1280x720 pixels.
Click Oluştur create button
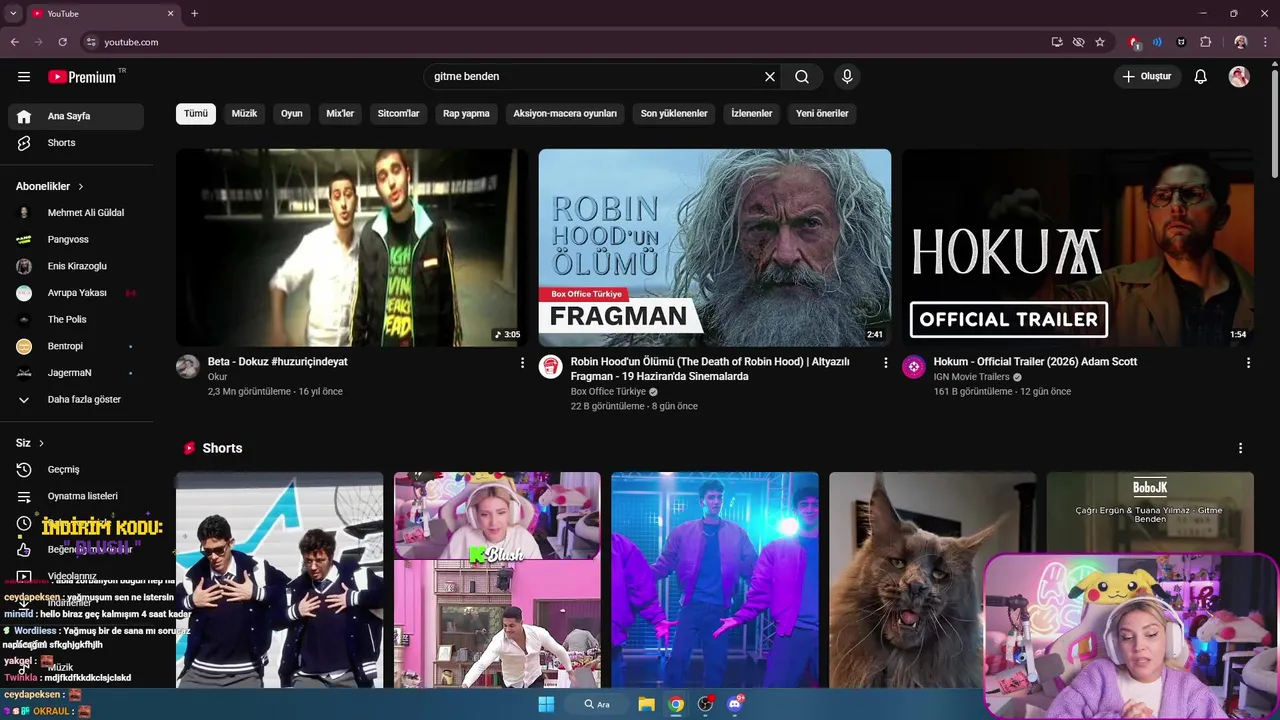click(x=1148, y=77)
